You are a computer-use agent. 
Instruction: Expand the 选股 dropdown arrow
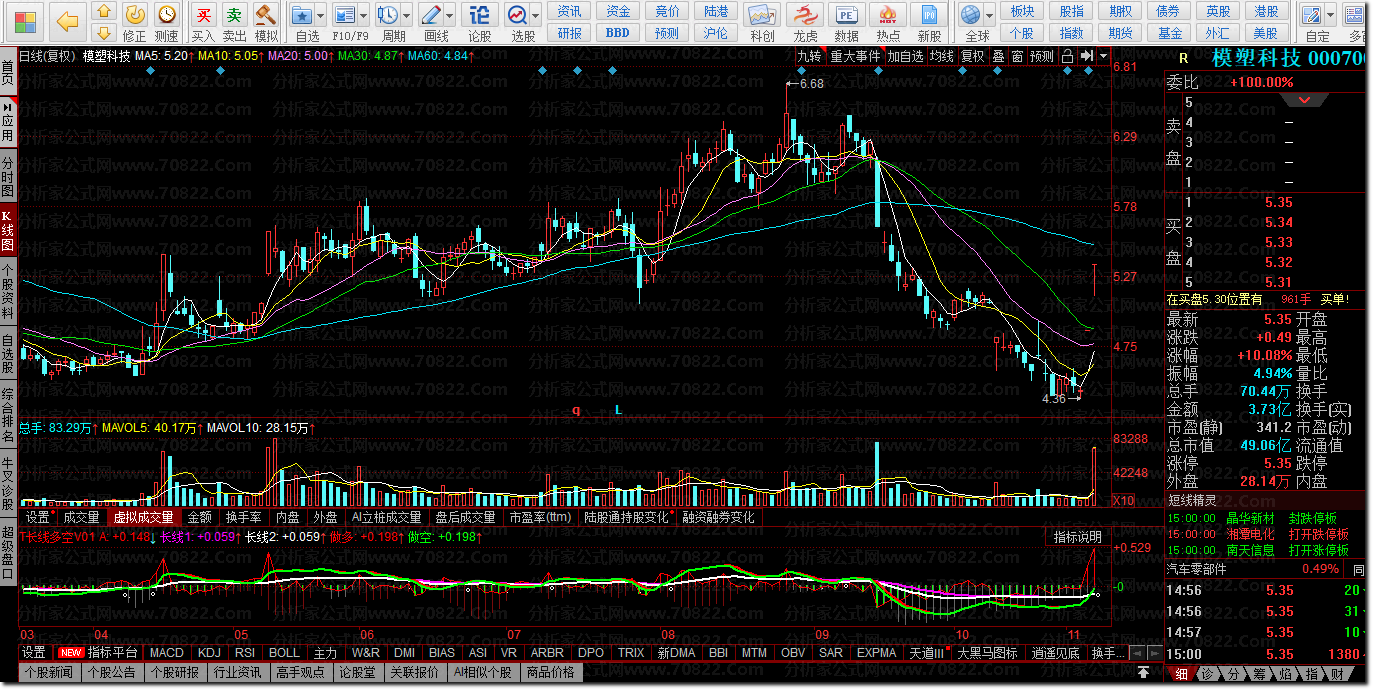(536, 15)
